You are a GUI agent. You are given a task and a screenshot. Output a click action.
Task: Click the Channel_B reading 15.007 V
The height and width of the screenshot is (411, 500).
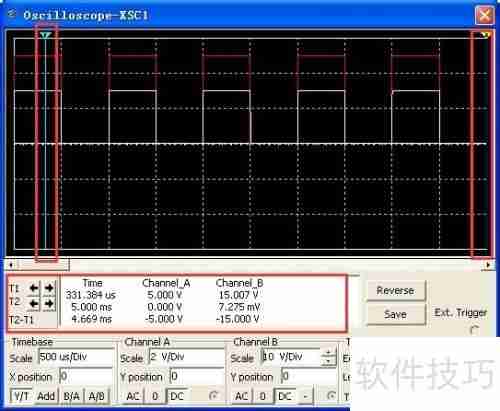(239, 295)
